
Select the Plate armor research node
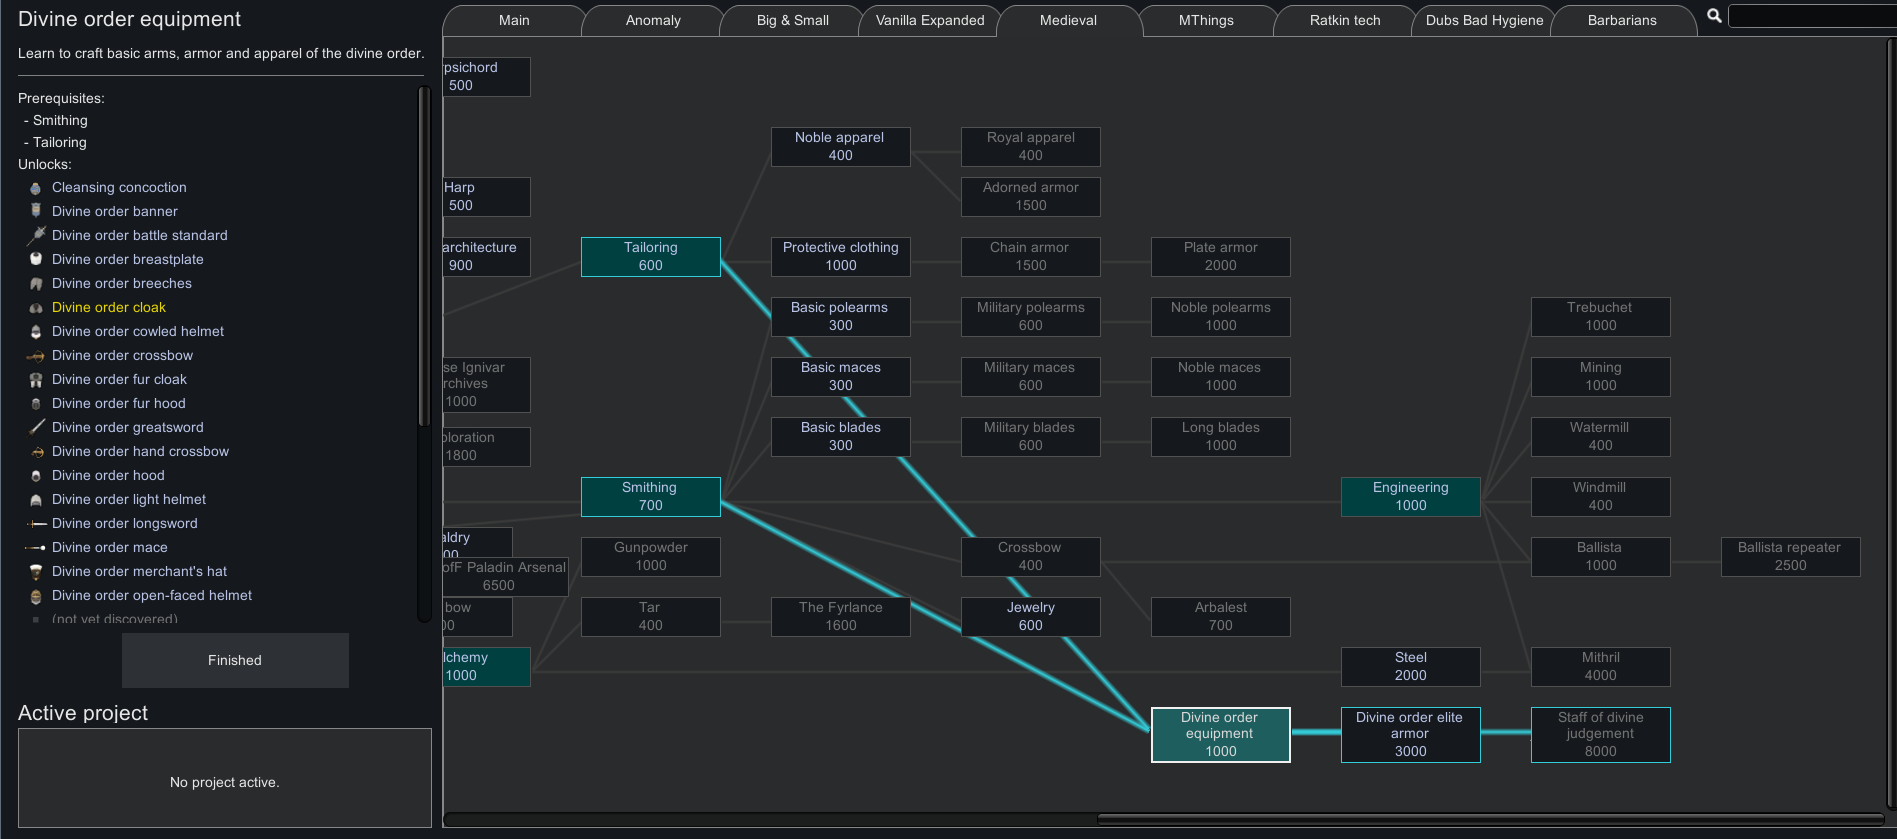pos(1221,257)
